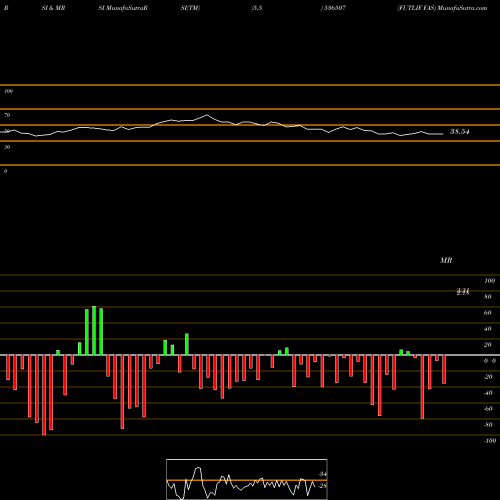Click the RSI axis label 70
The height and width of the screenshot is (500, 500).
(x=7, y=115)
